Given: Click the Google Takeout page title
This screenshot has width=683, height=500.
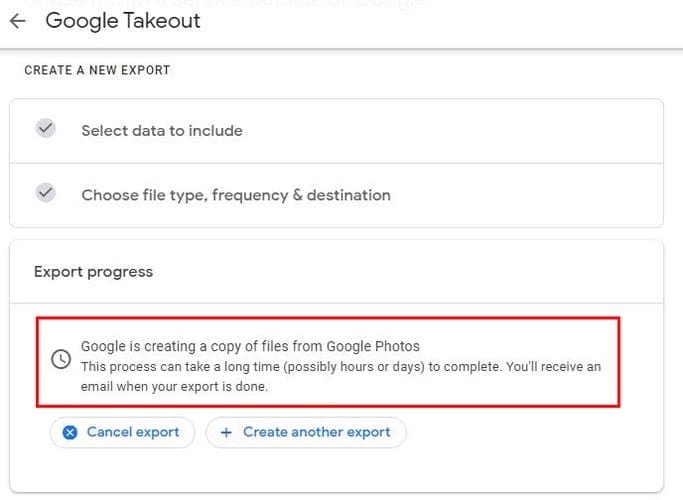Looking at the screenshot, I should pos(123,20).
